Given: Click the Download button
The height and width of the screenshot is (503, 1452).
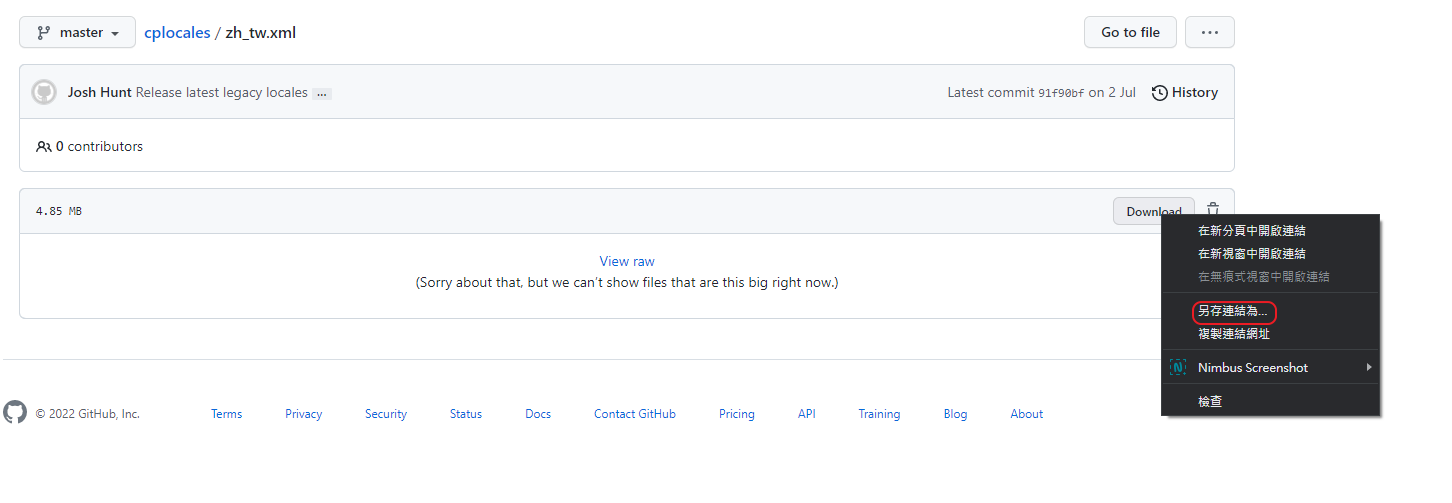Looking at the screenshot, I should pyautogui.click(x=1154, y=211).
